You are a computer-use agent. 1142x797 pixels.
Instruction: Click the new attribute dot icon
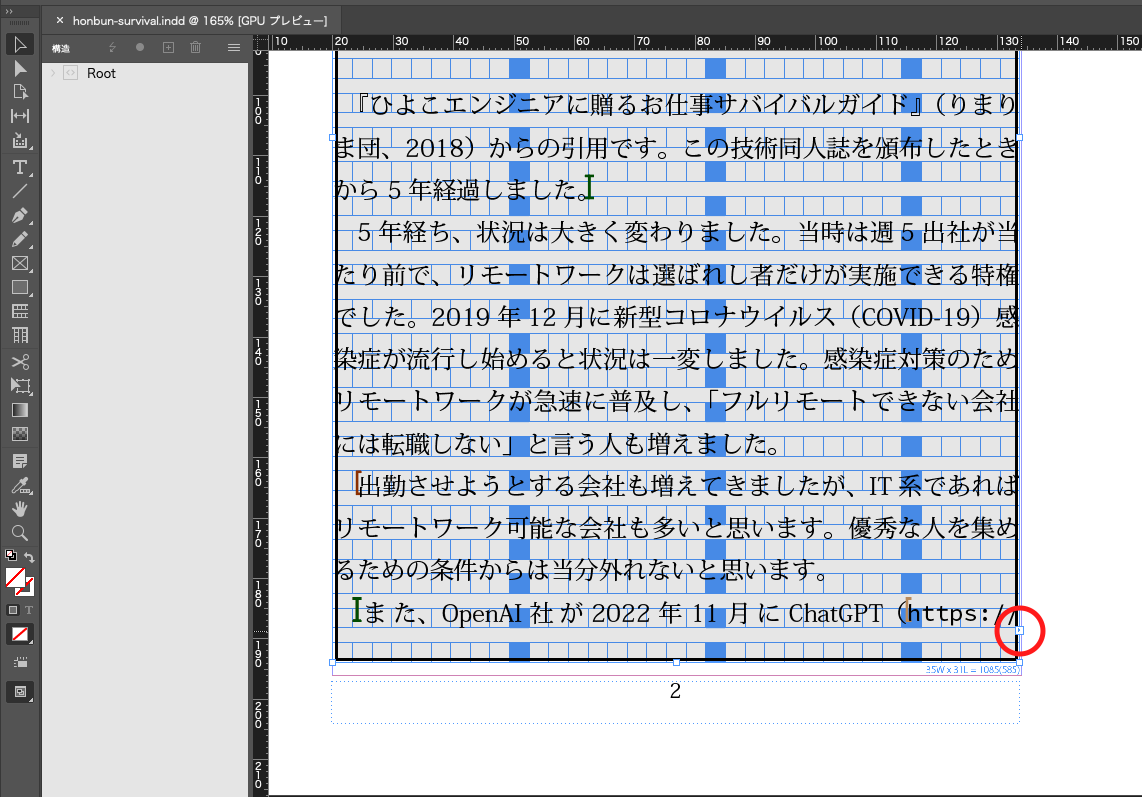point(140,47)
